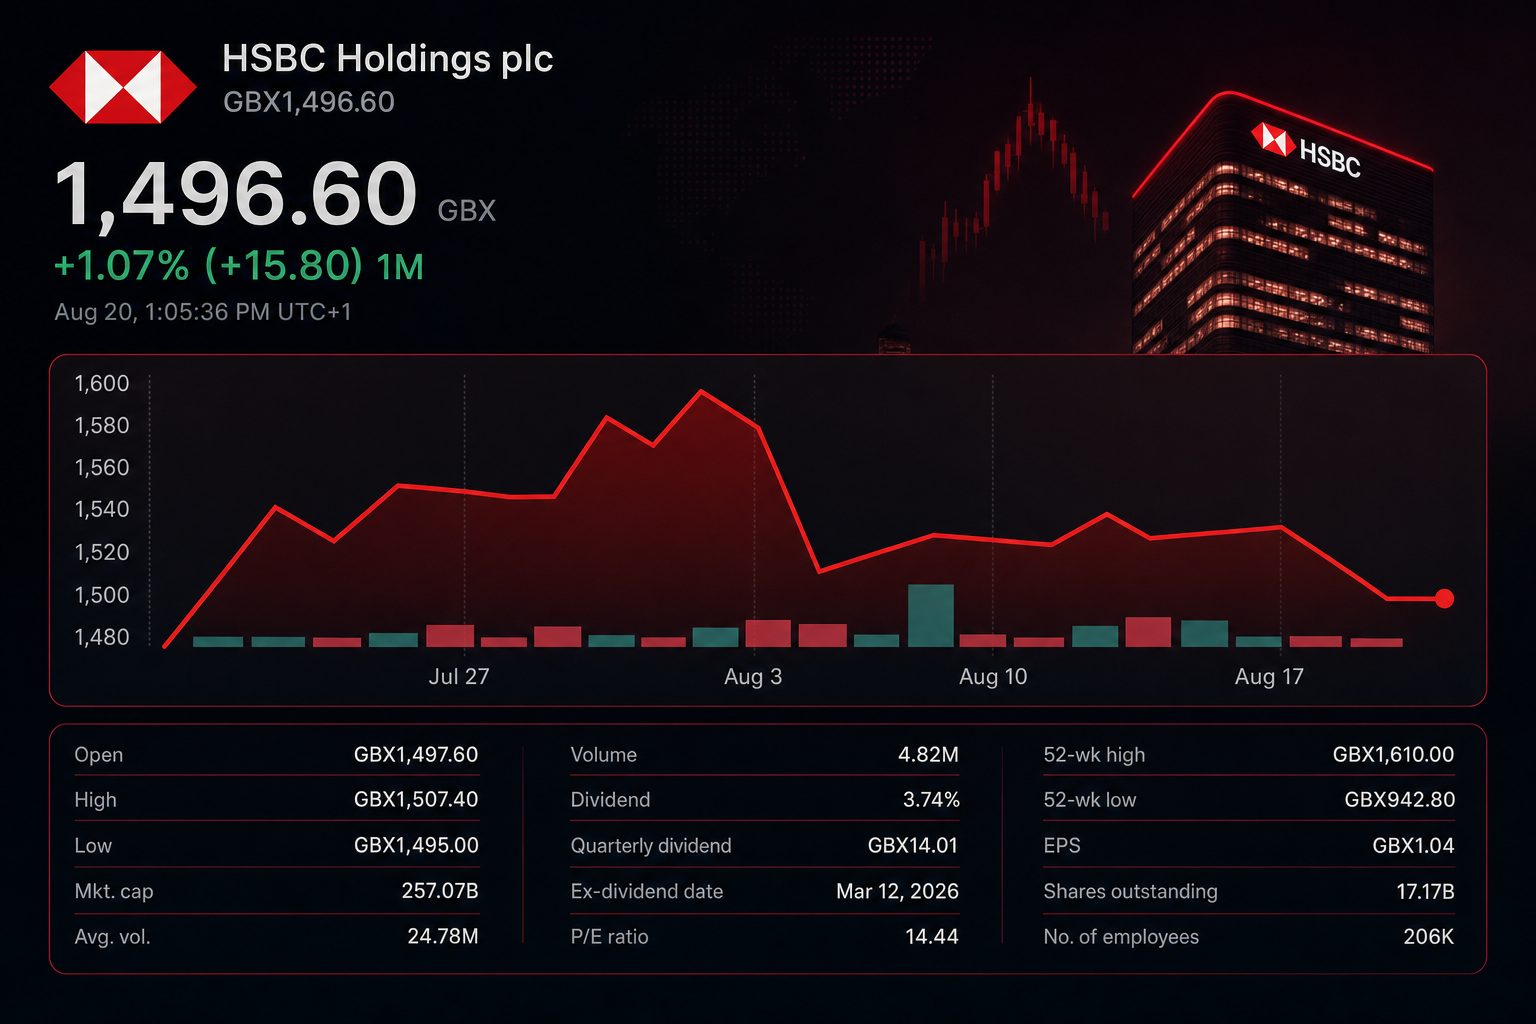Click the 206K employees value

click(x=1428, y=937)
